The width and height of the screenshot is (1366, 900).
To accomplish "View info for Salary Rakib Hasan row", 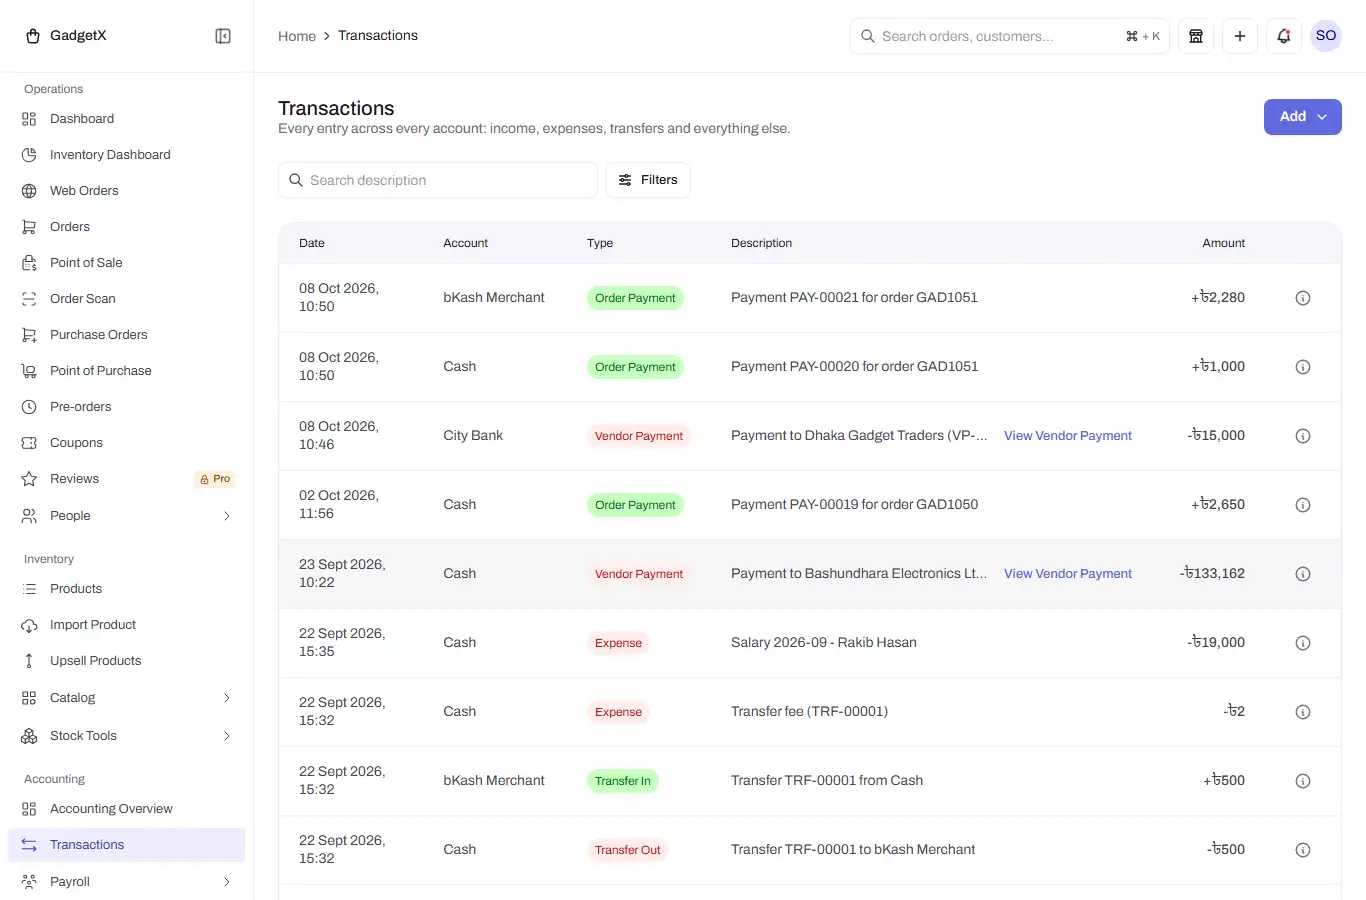I will [x=1303, y=643].
